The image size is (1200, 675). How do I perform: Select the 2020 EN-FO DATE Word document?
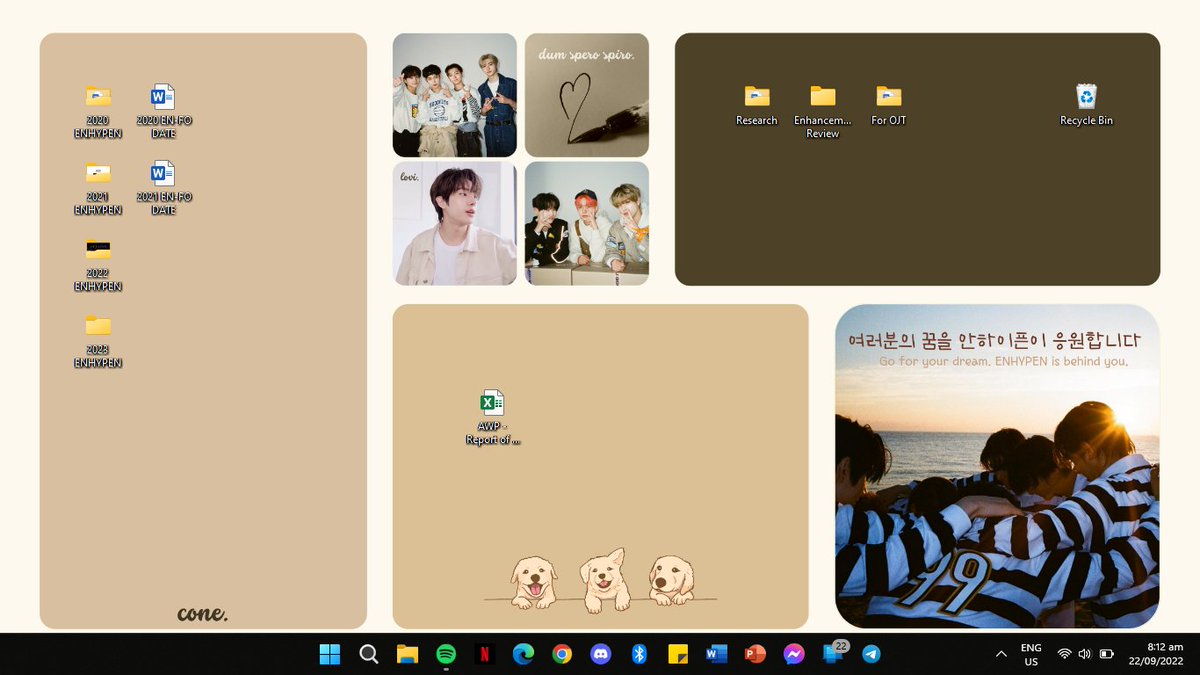coord(163,111)
